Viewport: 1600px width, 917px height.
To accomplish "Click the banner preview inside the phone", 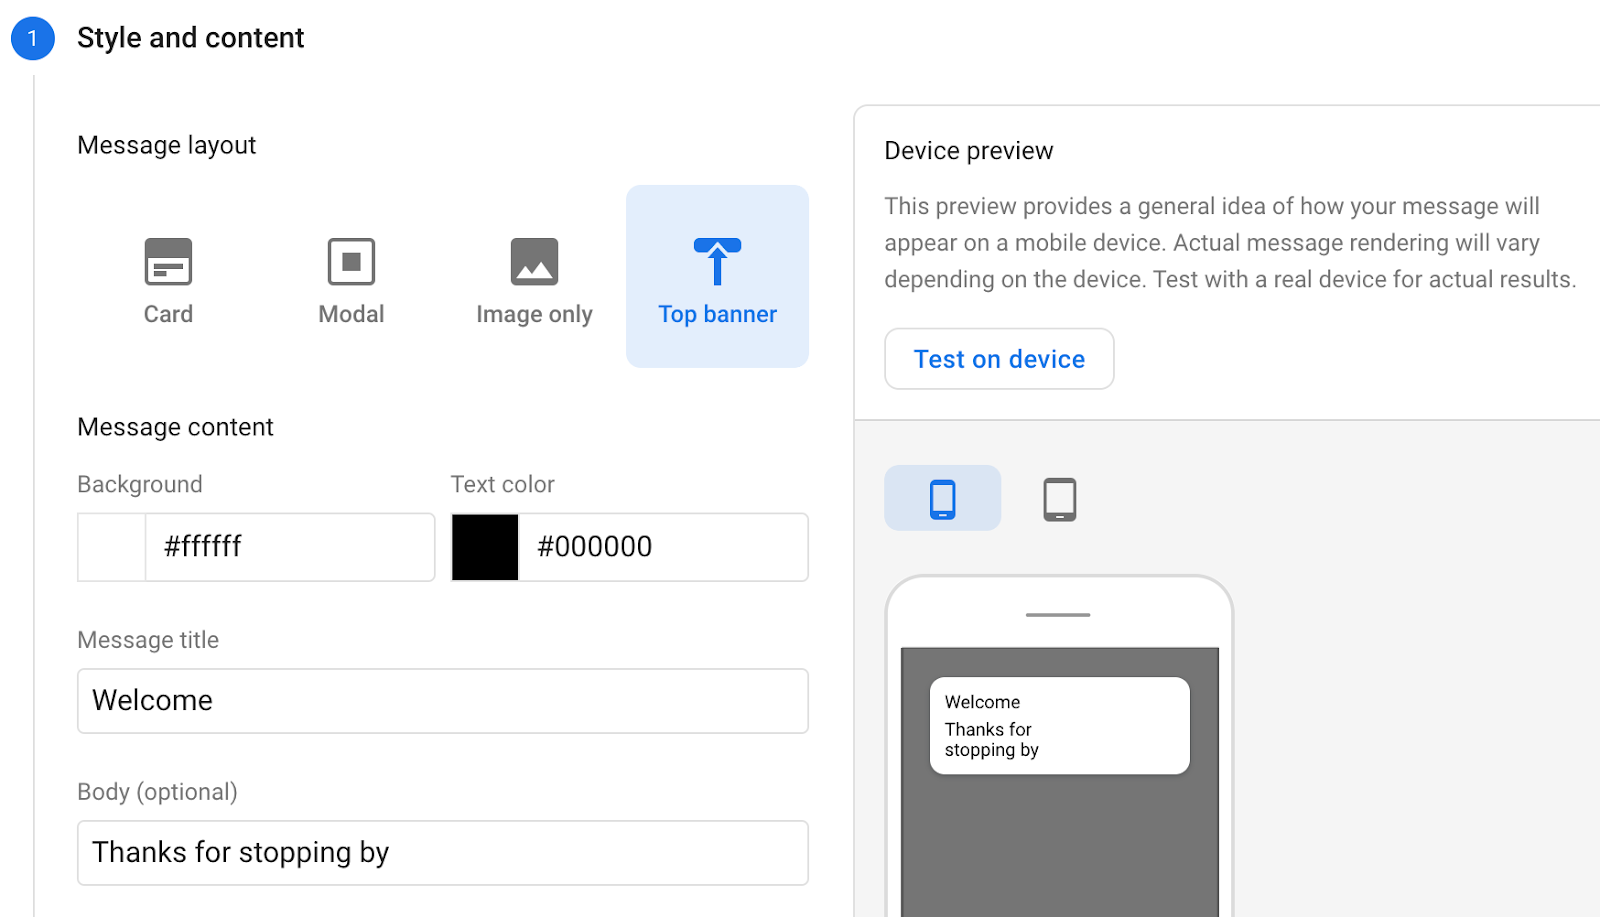I will 1059,724.
